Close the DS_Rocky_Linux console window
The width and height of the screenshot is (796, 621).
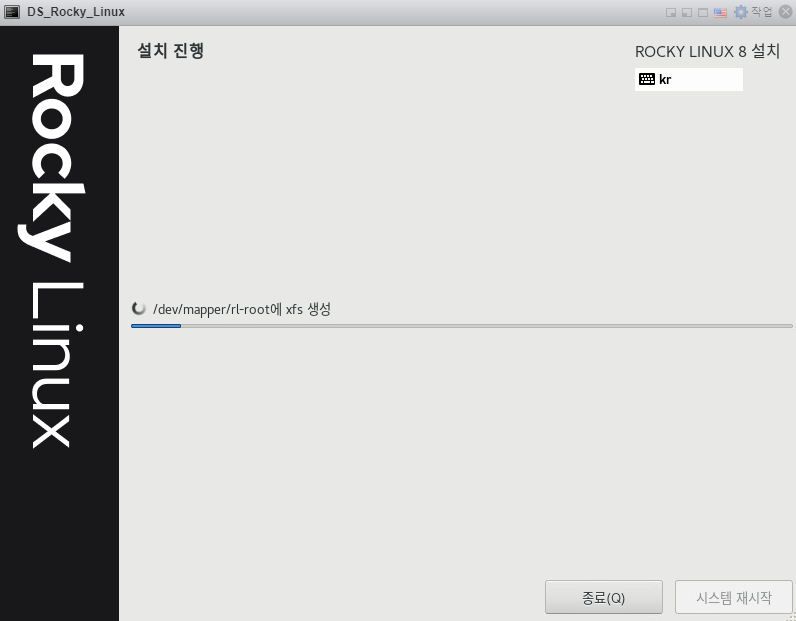click(785, 12)
